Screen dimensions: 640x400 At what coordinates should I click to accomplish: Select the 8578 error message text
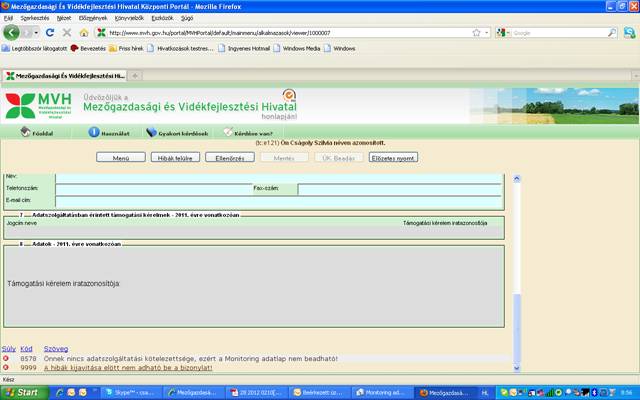click(x=191, y=359)
